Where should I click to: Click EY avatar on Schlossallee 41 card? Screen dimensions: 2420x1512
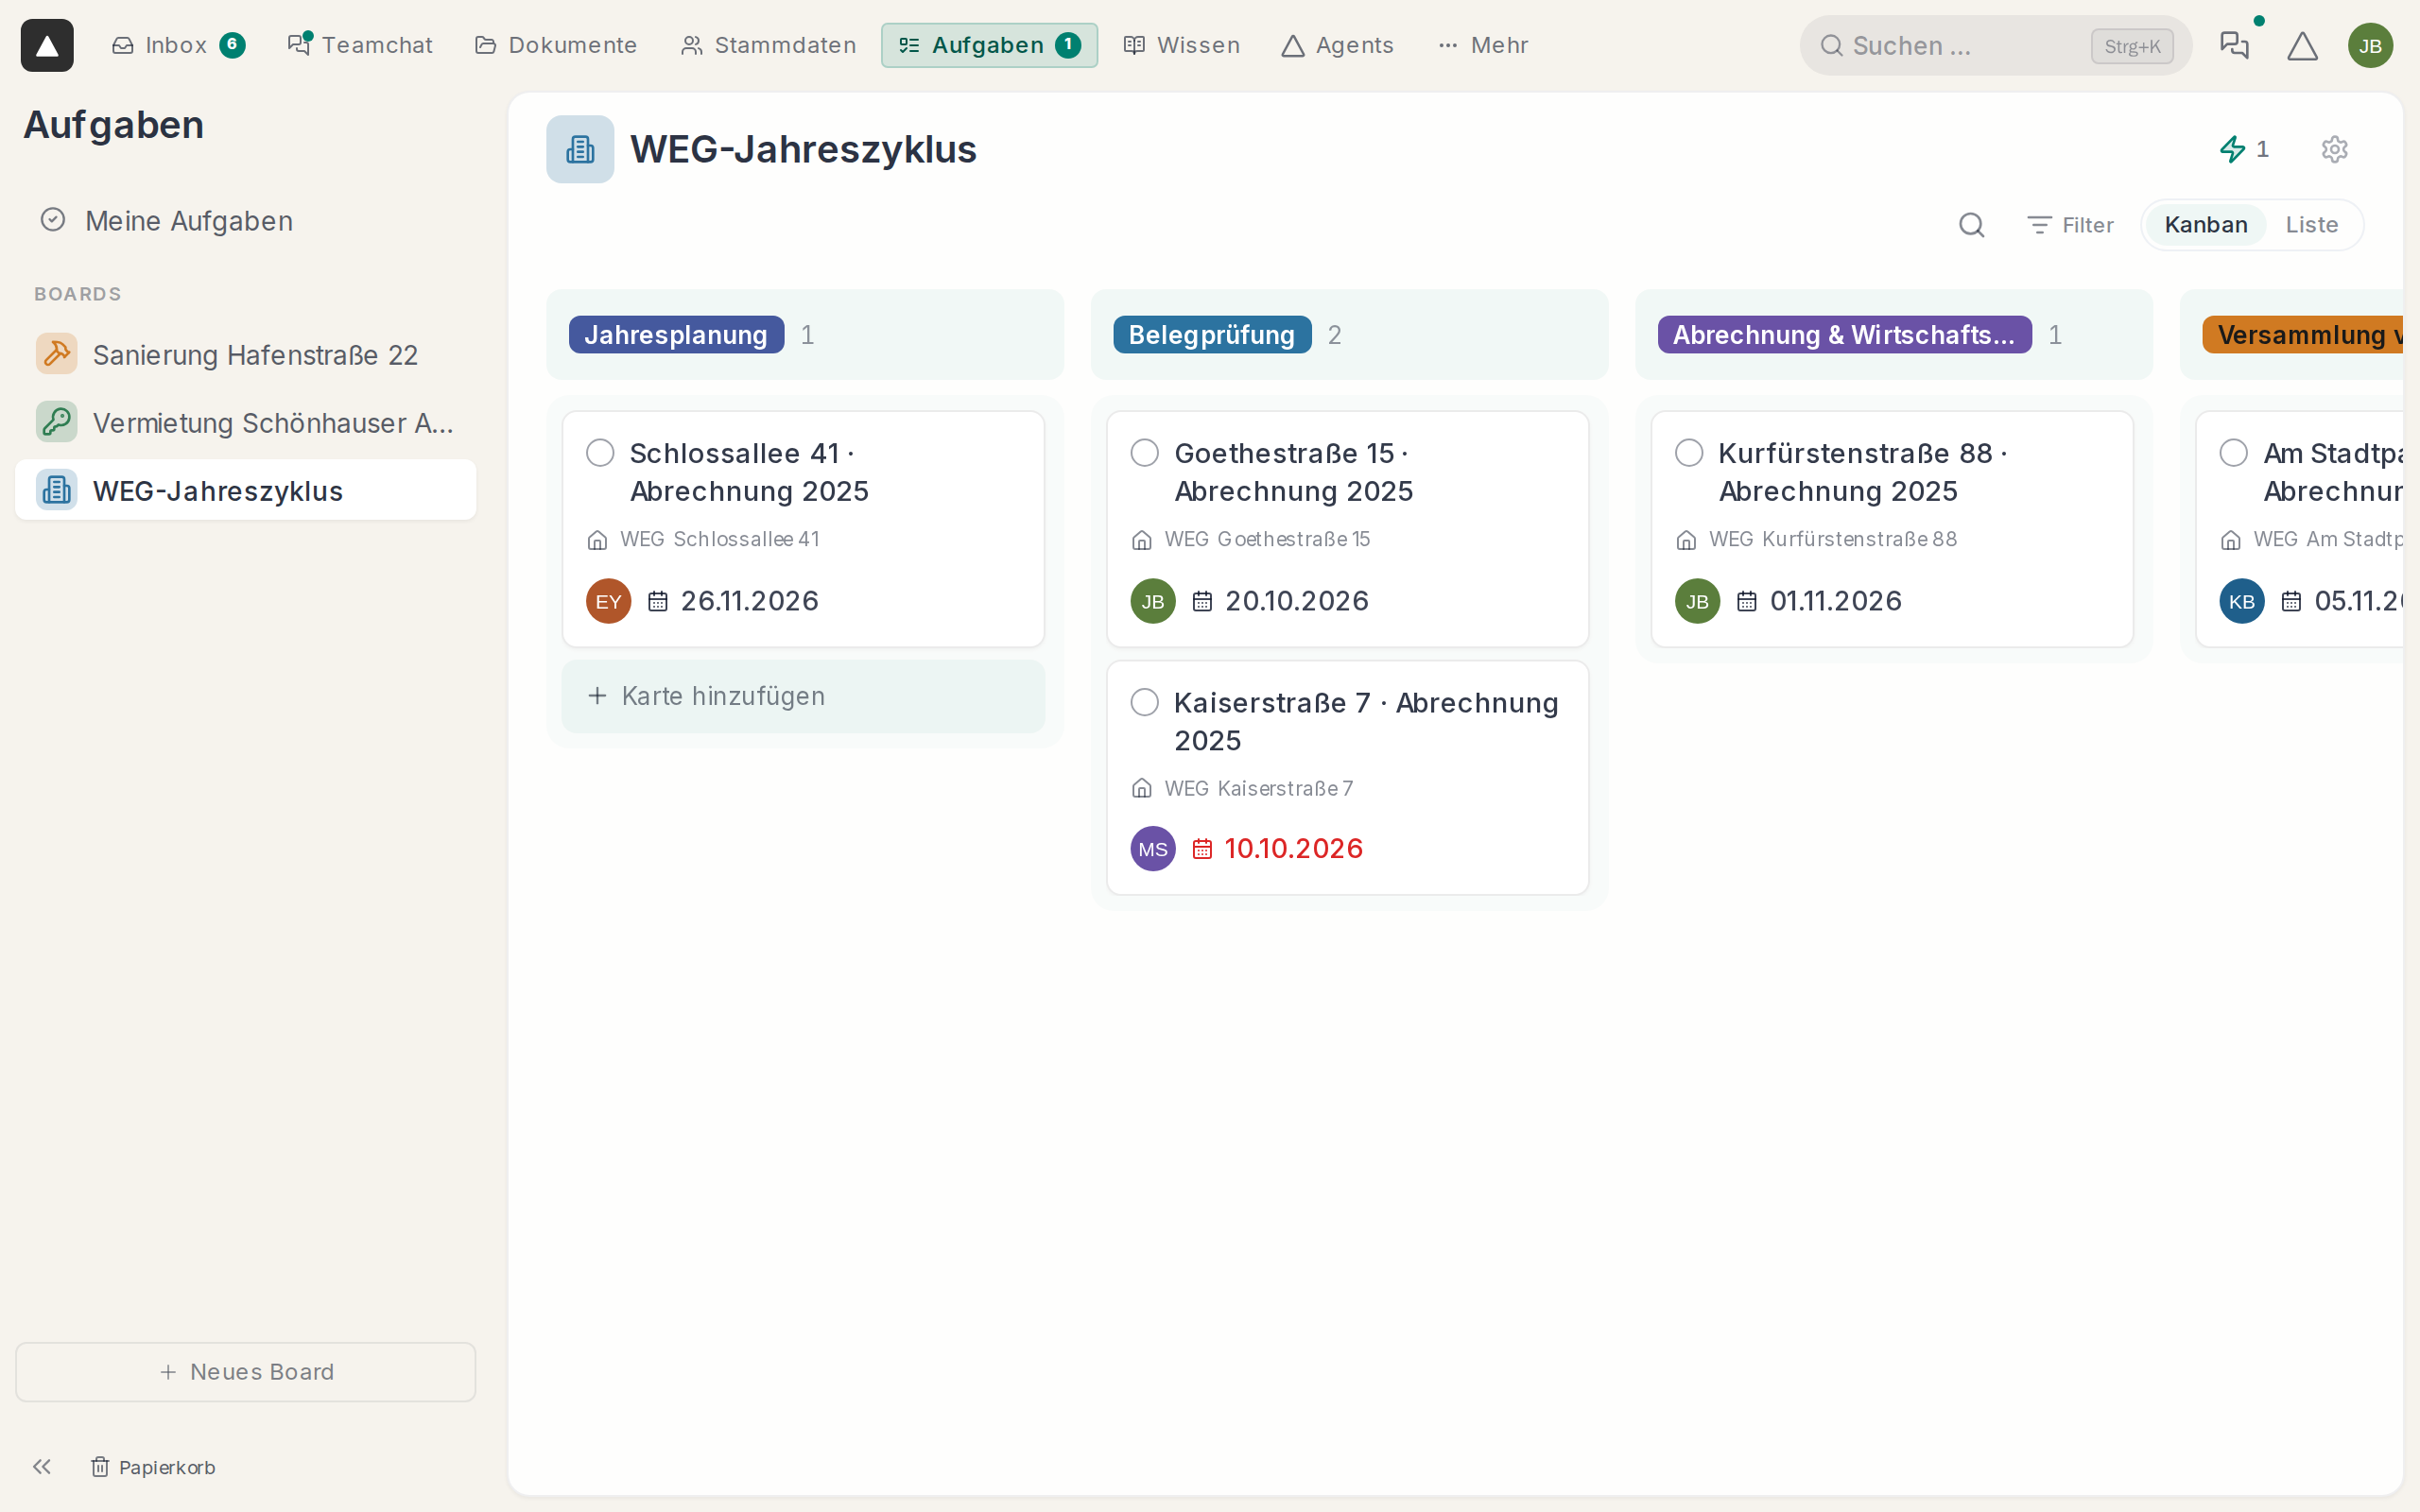pos(608,601)
